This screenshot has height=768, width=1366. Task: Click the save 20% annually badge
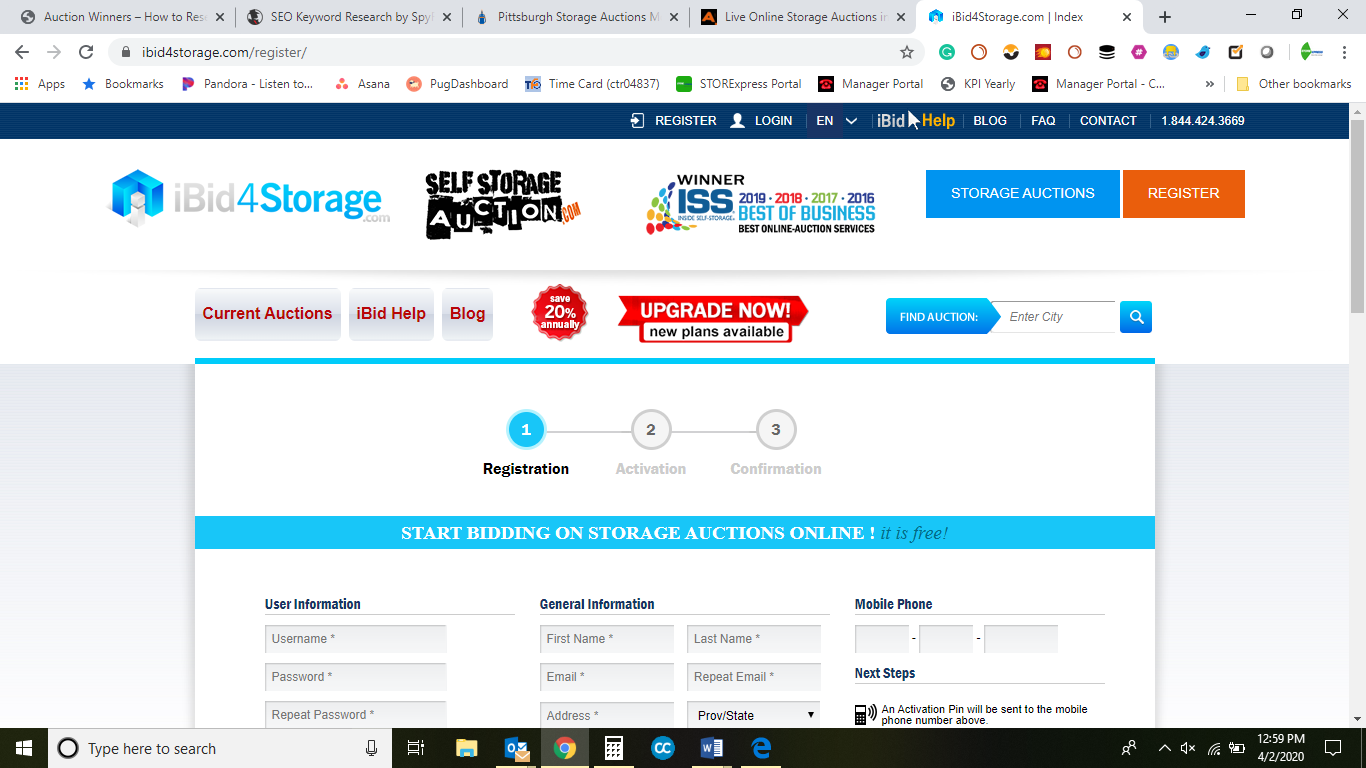click(560, 312)
